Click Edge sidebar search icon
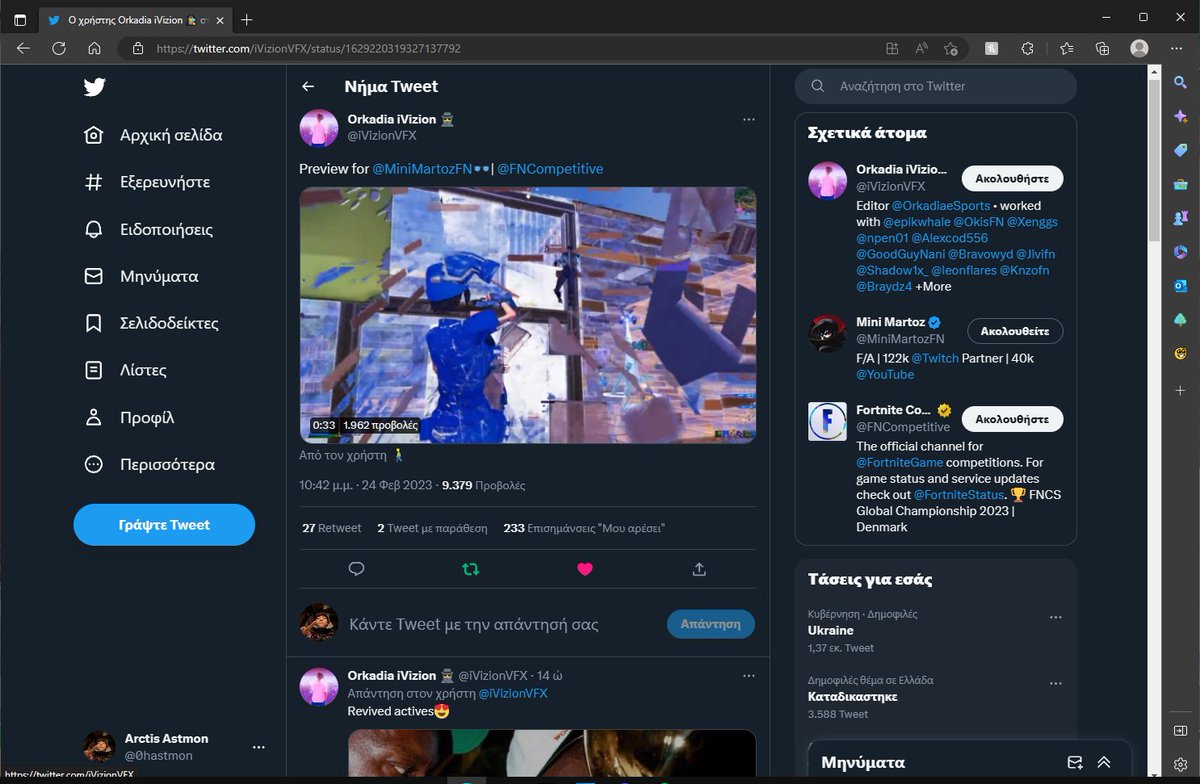The width and height of the screenshot is (1200, 784). coord(1181,83)
